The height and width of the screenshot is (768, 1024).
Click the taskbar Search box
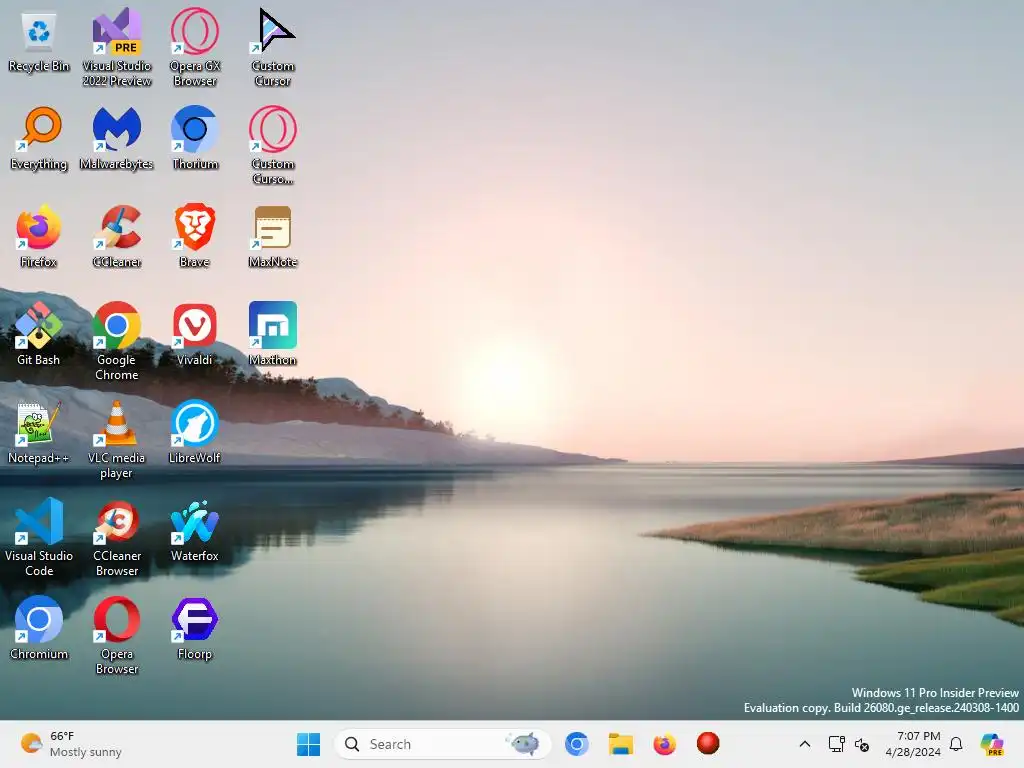pos(442,744)
